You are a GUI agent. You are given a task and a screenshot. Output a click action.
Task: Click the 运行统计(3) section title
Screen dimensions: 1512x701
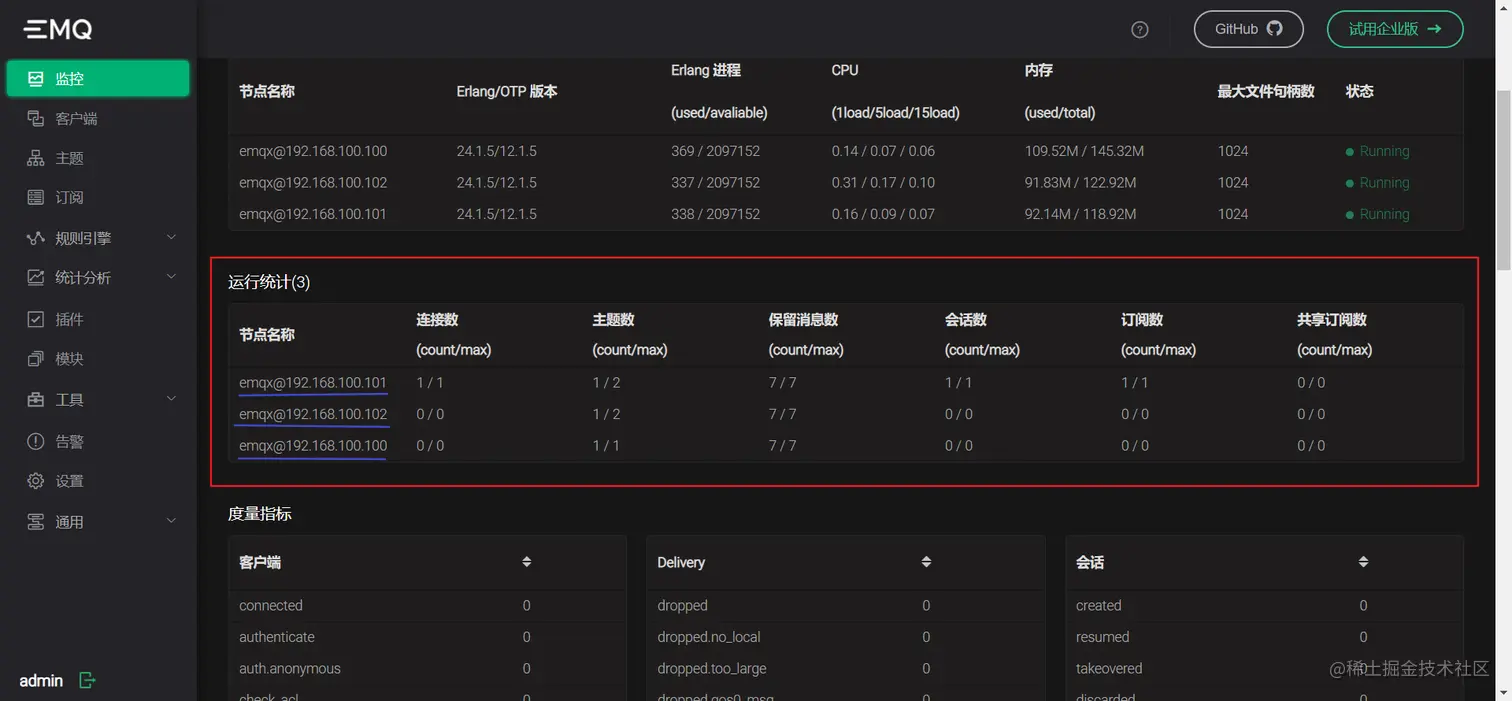pos(269,282)
